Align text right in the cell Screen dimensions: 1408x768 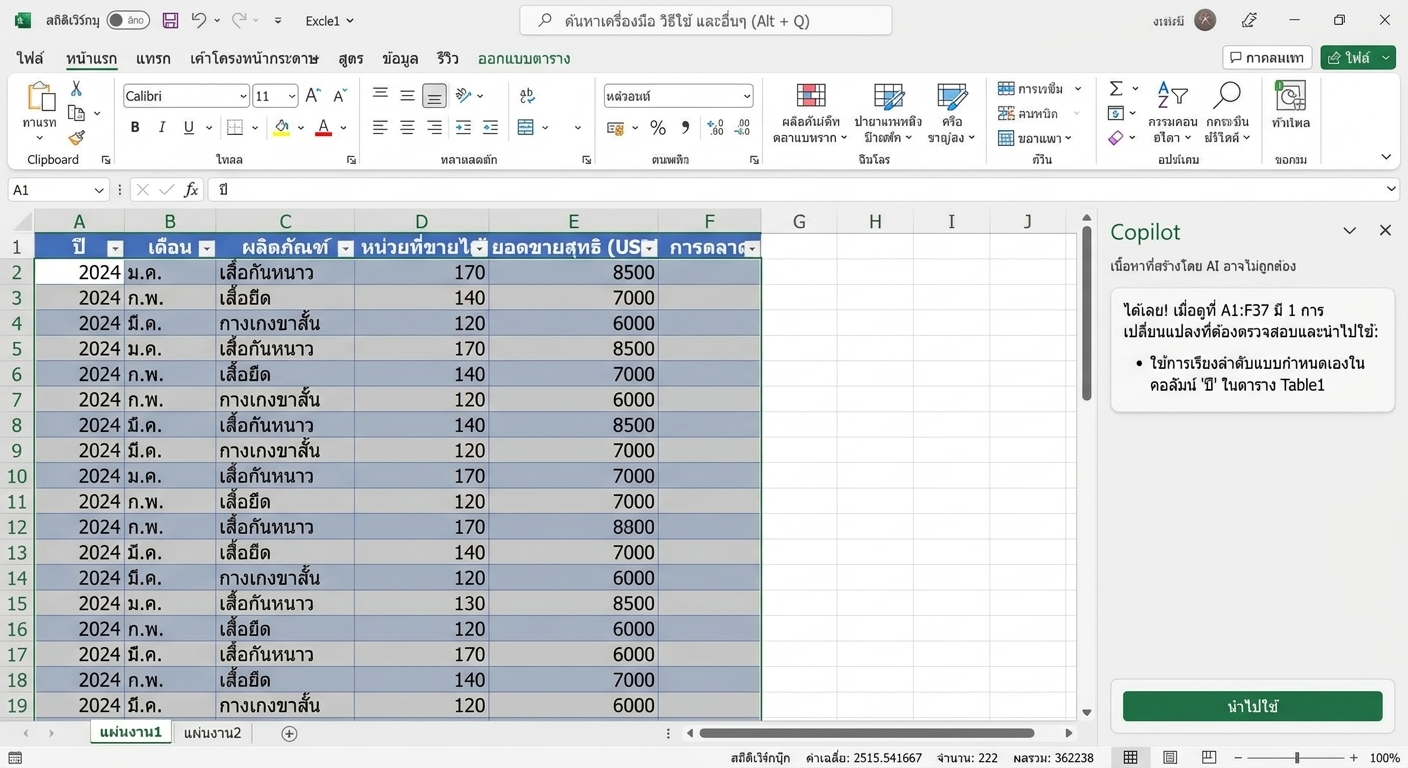point(434,127)
